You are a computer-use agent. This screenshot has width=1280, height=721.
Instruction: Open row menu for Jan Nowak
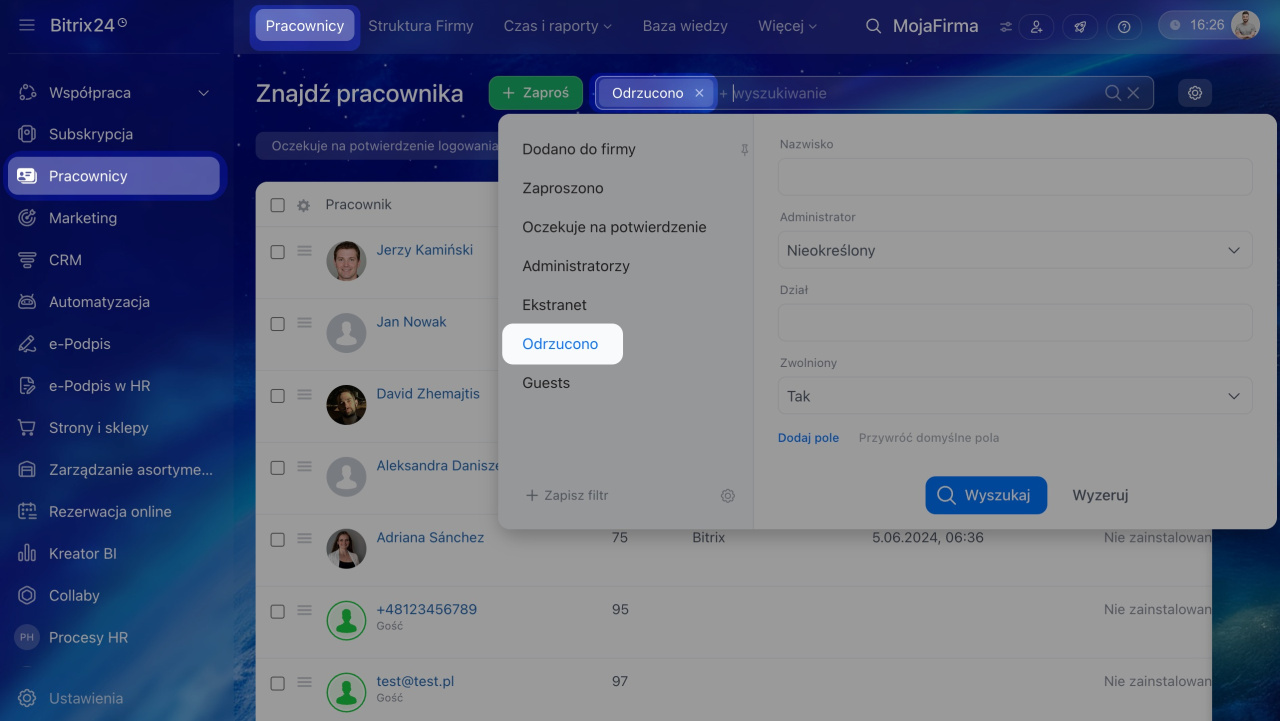(305, 323)
